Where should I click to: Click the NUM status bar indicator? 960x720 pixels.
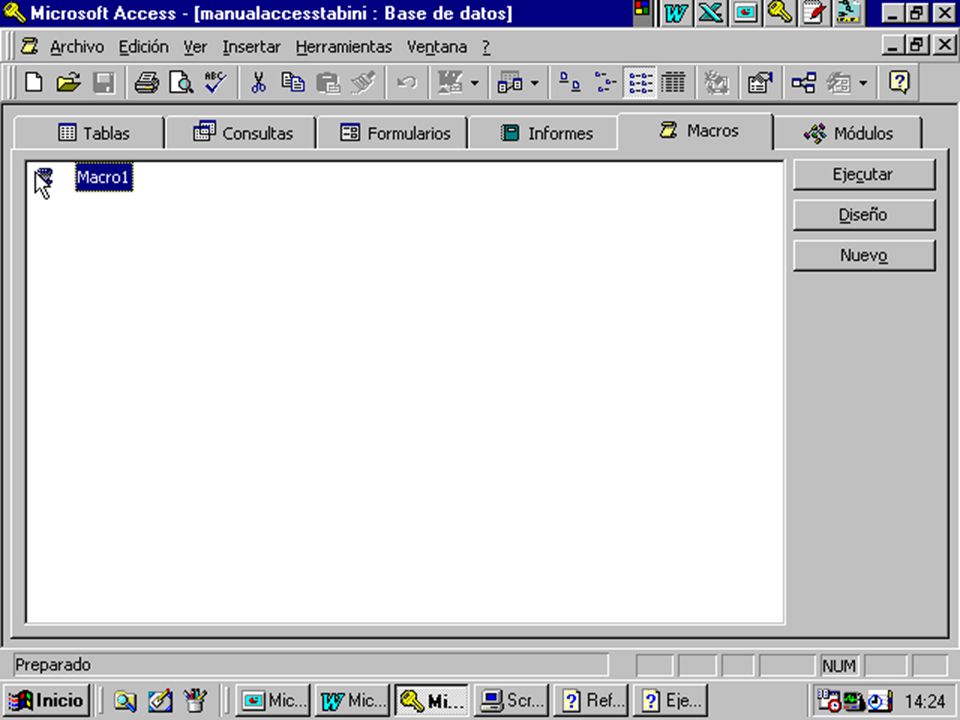(x=839, y=666)
